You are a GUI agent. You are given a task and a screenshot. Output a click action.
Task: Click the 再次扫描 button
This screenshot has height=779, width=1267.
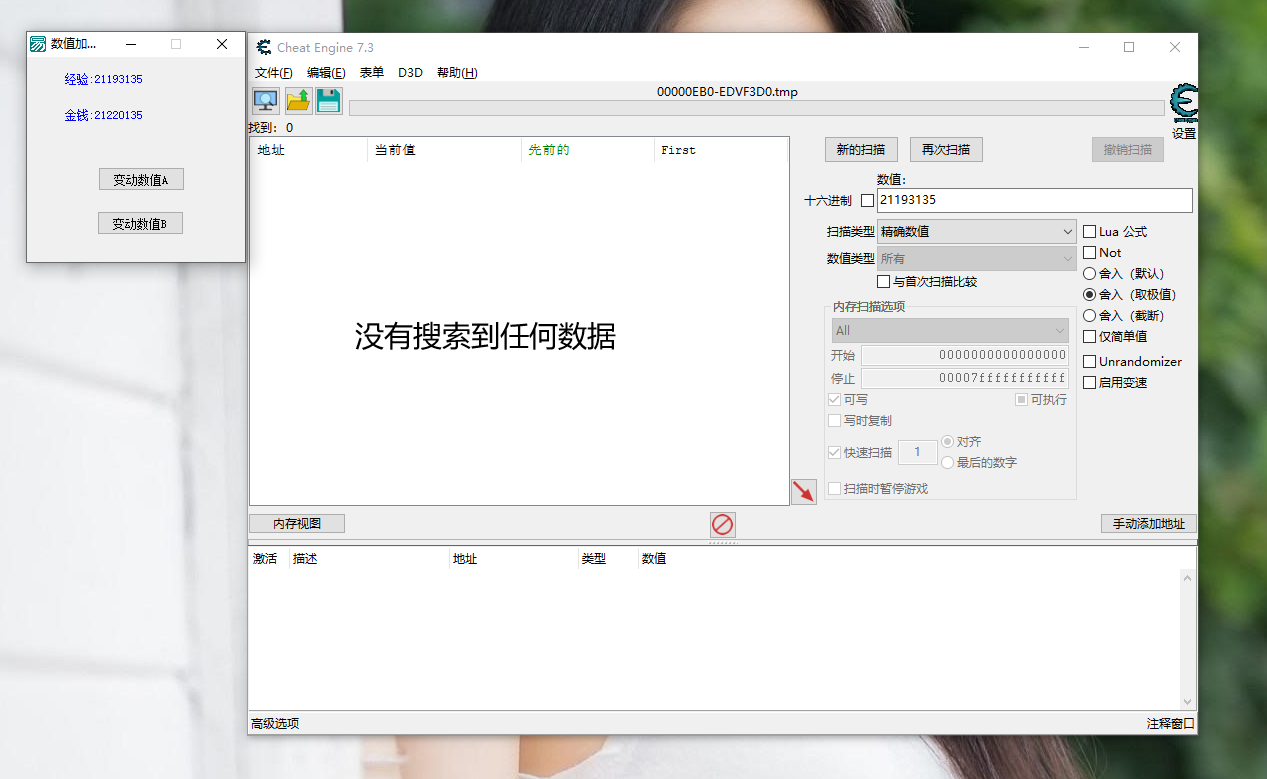click(946, 150)
